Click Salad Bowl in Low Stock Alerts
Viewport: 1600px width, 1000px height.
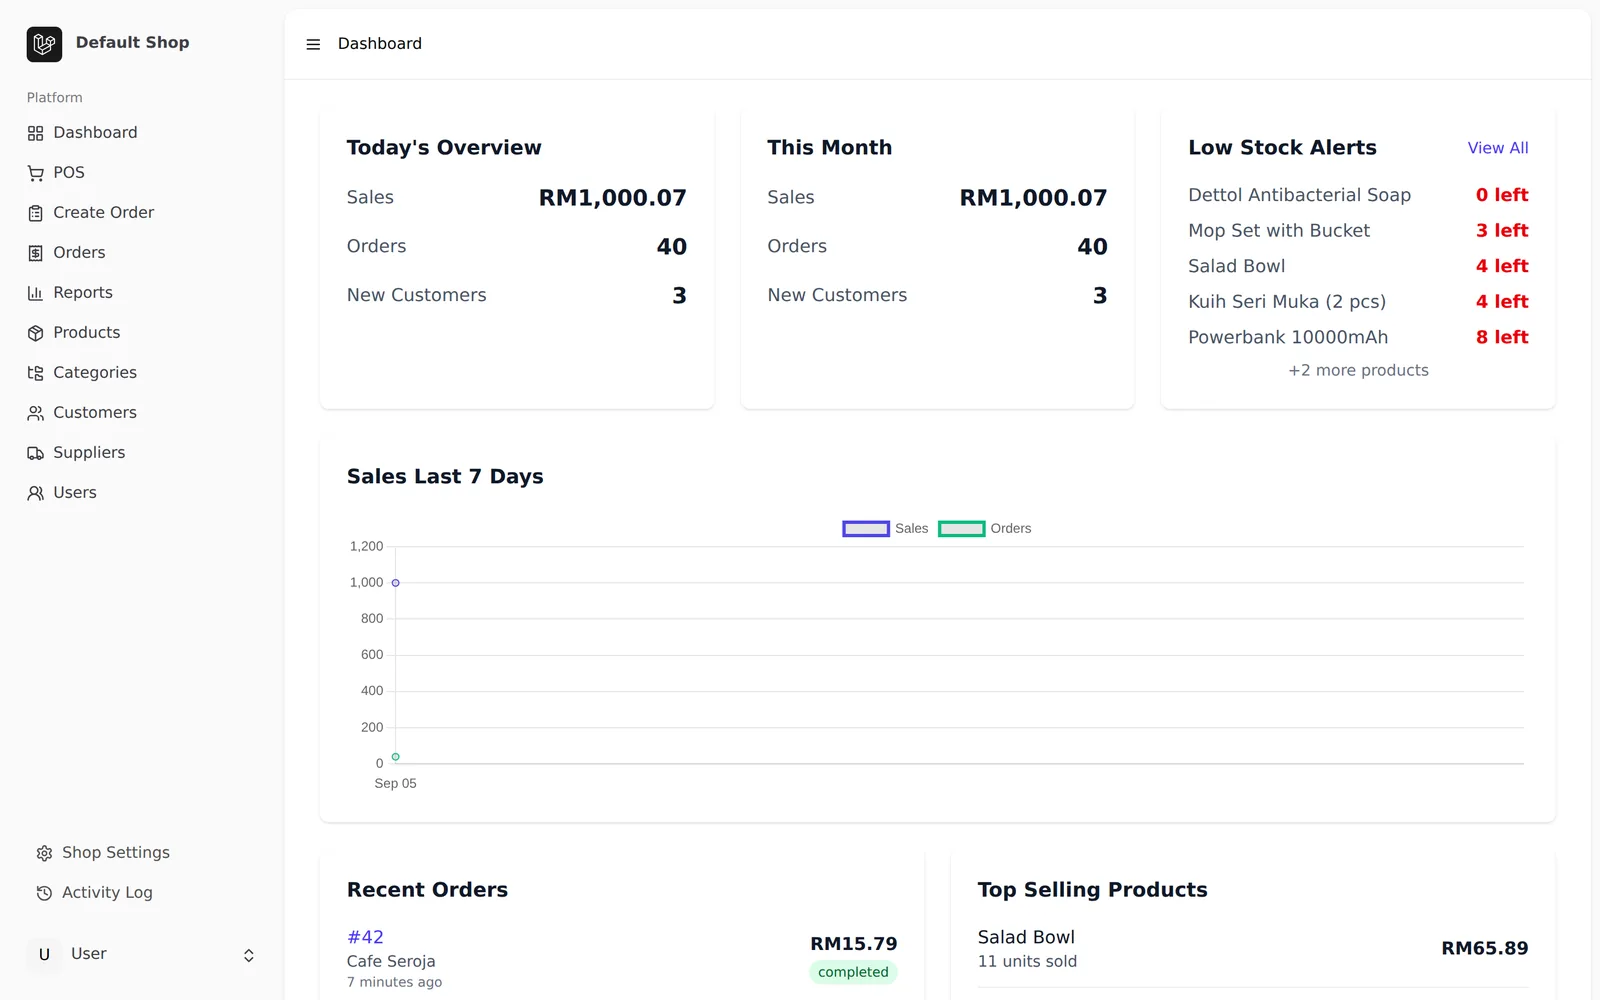point(1236,266)
